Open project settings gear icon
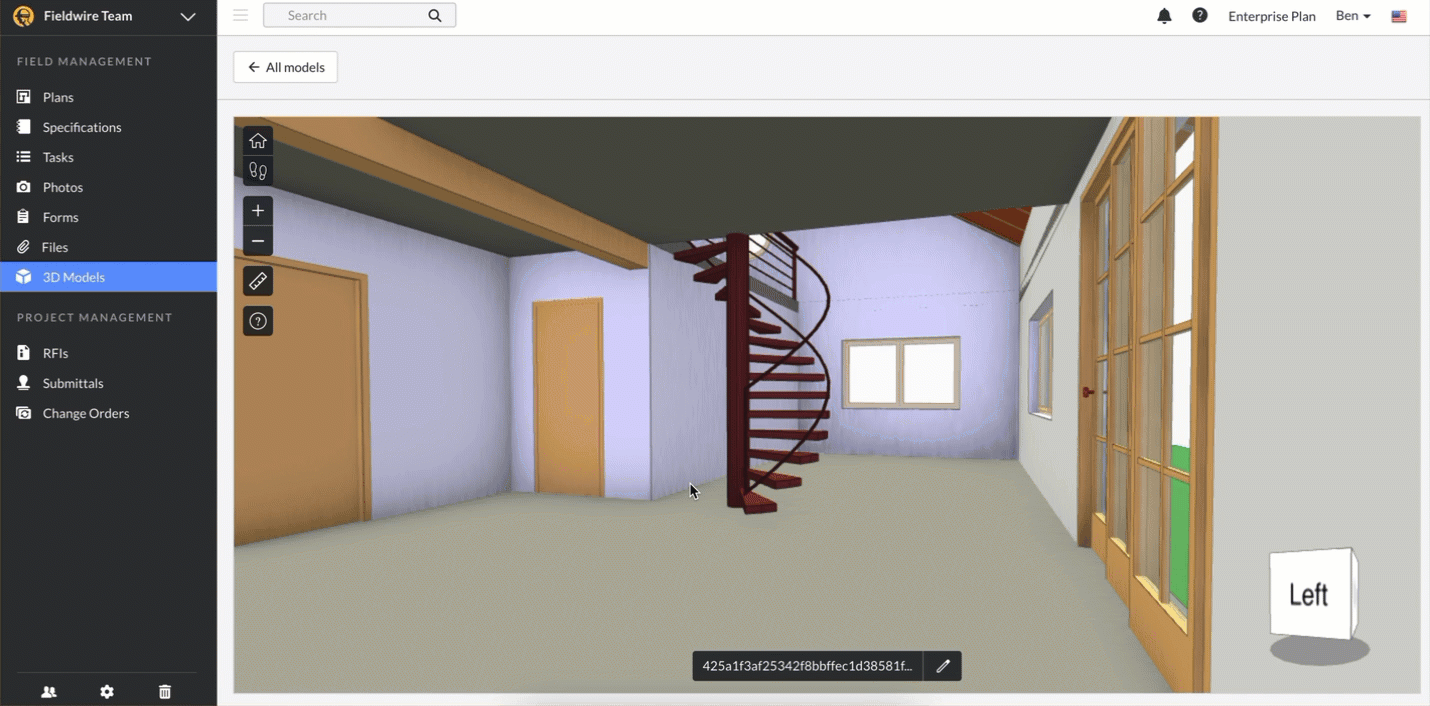The width and height of the screenshot is (1430, 706). (107, 692)
